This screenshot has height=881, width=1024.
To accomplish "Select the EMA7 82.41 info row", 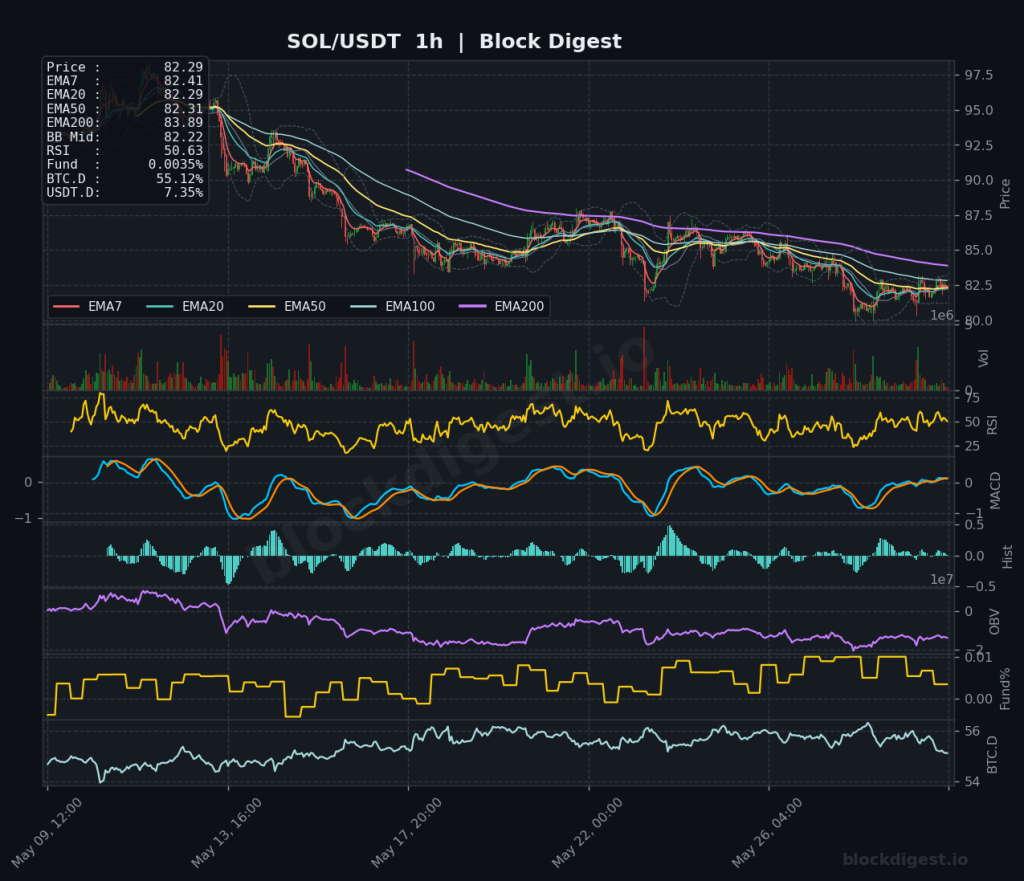I will (125, 81).
